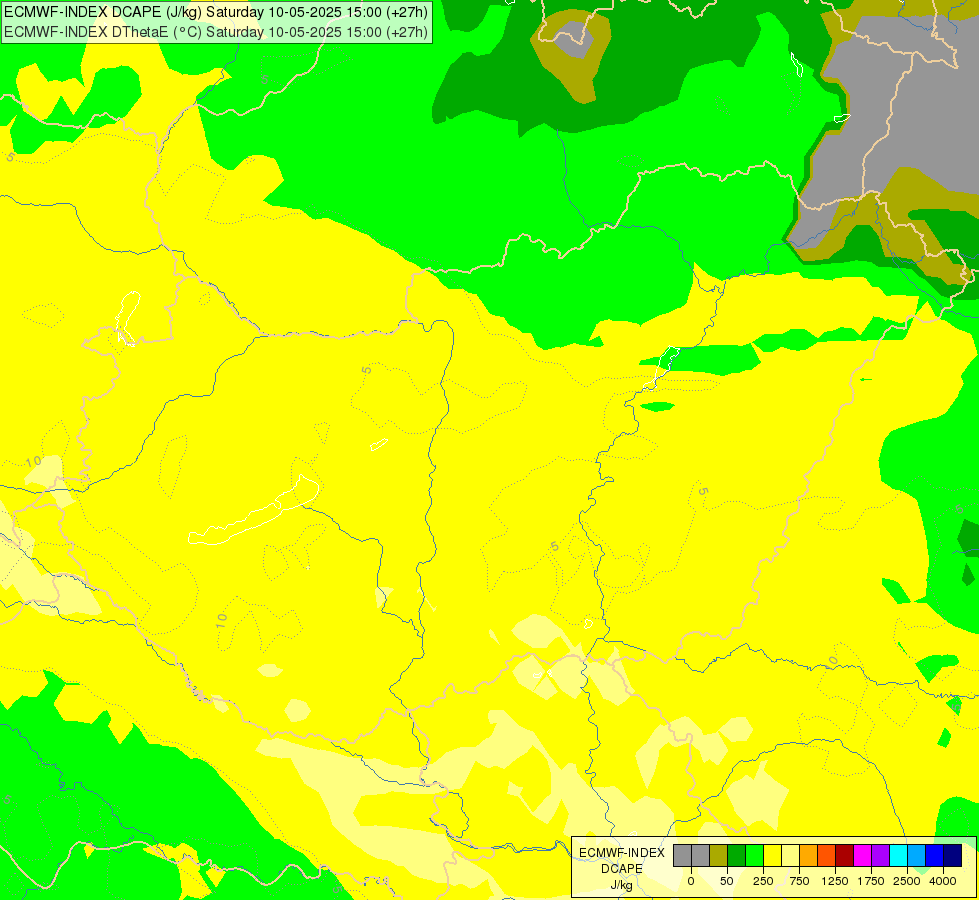Click the DCAPE (J/kg) title line
This screenshot has height=900, width=979.
point(216,12)
